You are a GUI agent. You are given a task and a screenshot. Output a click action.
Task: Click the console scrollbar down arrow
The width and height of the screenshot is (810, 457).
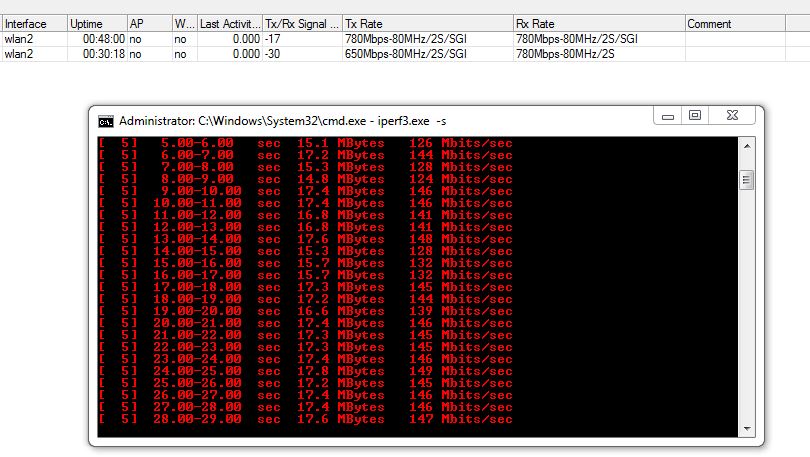[x=747, y=429]
